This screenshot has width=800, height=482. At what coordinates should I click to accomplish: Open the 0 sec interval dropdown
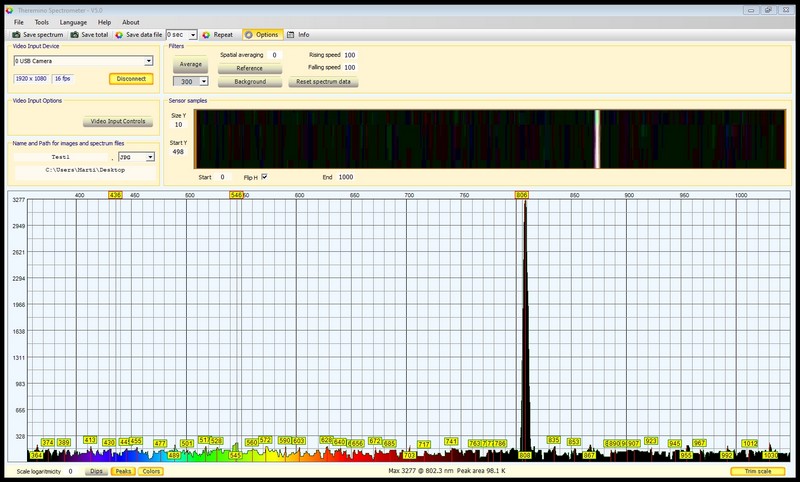192,34
